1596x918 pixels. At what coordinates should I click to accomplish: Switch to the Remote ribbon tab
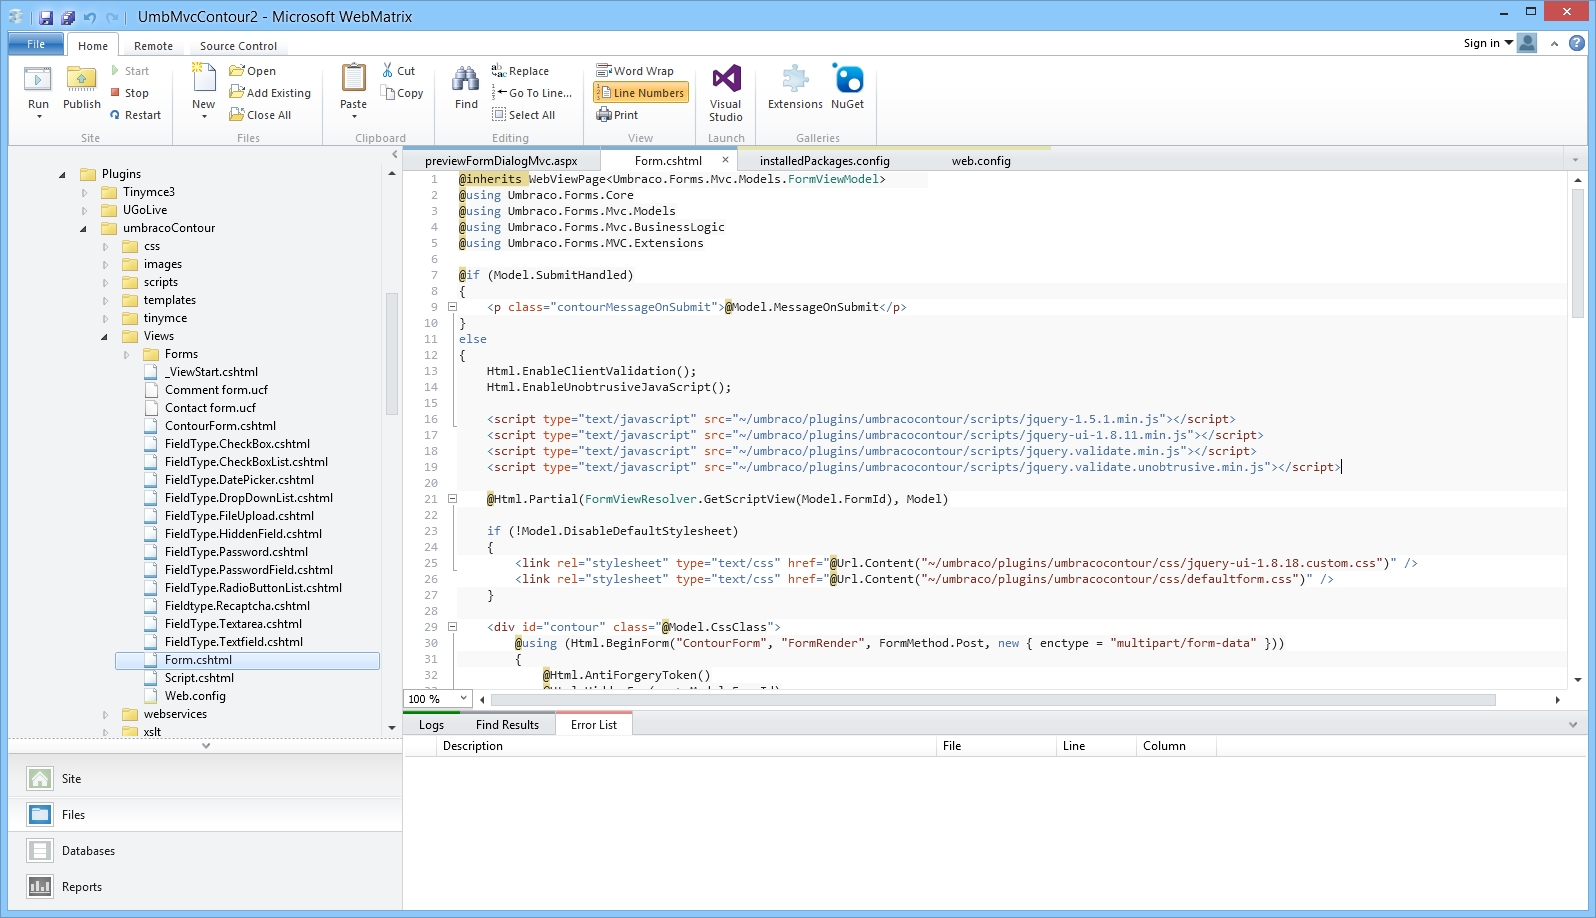point(153,46)
